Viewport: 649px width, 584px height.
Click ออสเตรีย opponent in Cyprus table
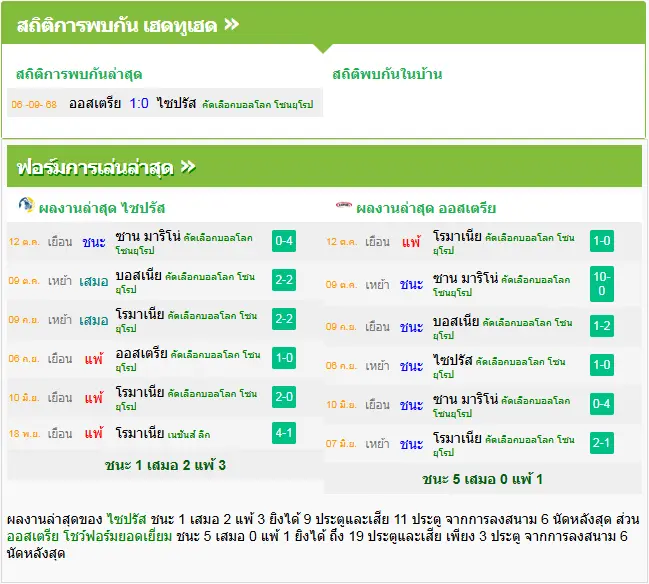142,353
